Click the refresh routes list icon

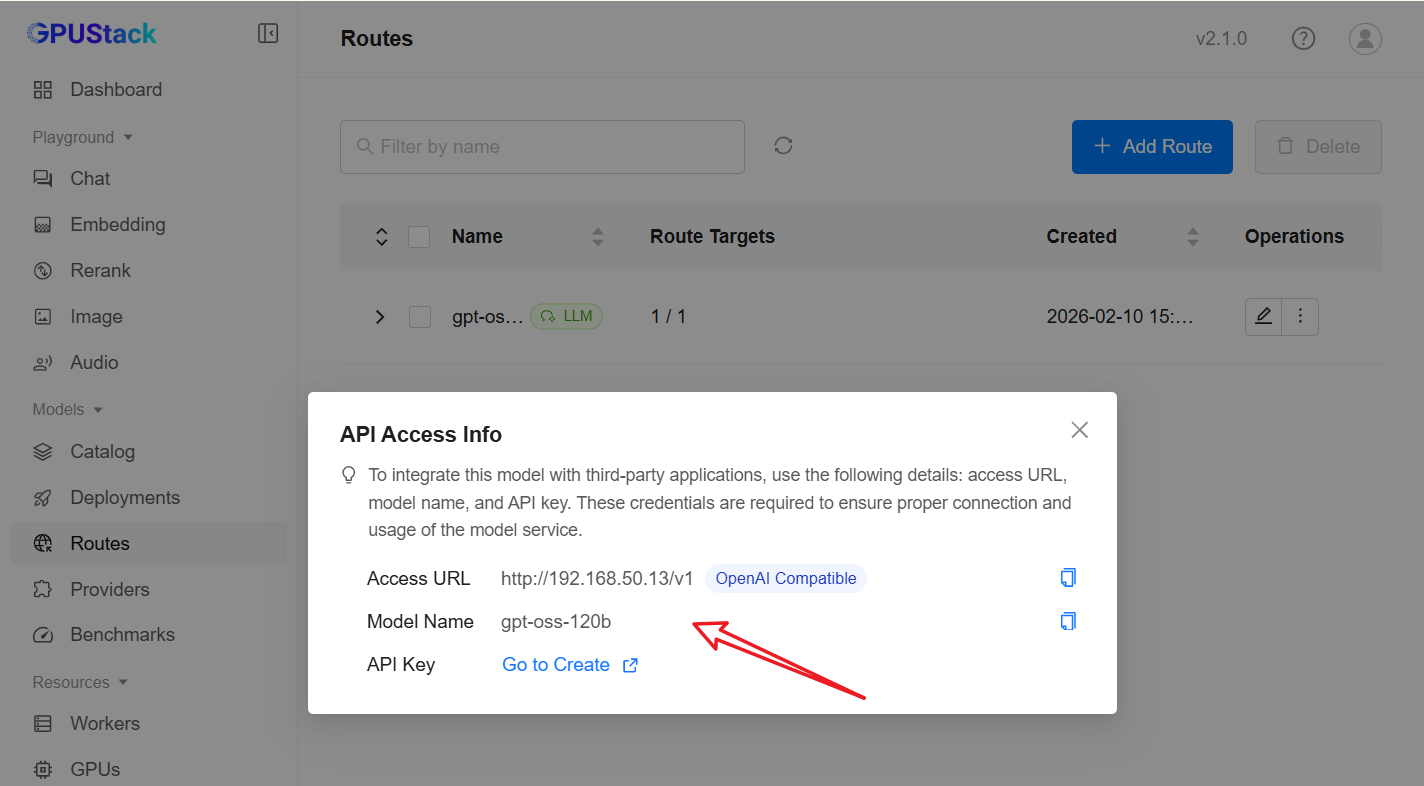click(783, 146)
